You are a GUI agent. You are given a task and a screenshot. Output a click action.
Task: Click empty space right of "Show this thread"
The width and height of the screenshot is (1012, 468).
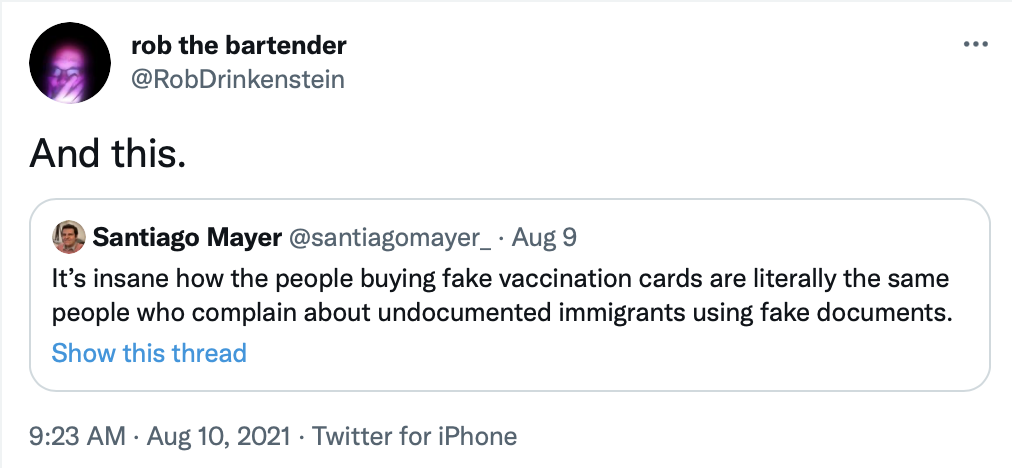(x=600, y=353)
